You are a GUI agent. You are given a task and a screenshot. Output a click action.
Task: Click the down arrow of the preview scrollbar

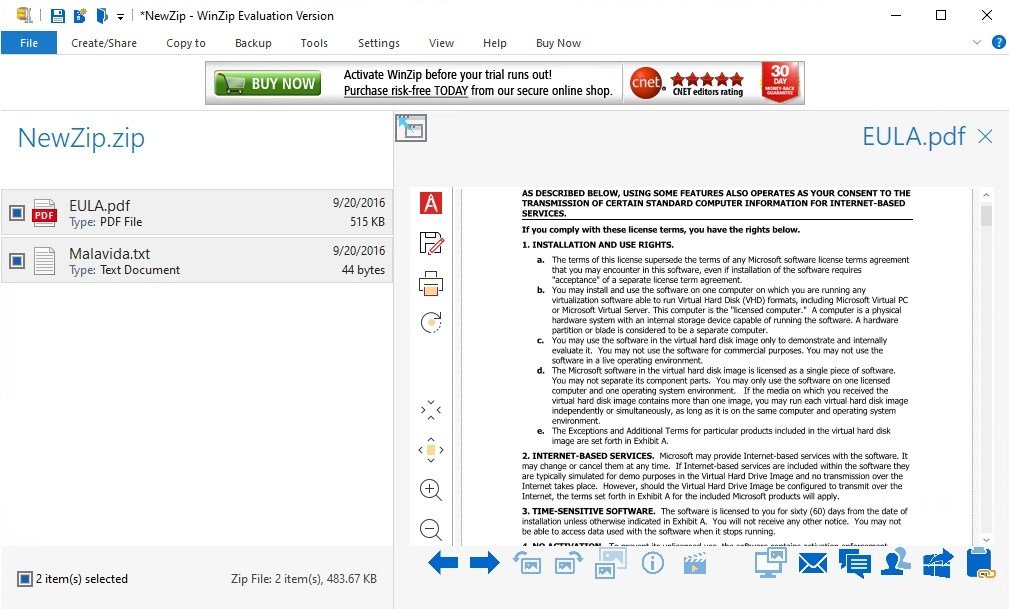pos(986,540)
